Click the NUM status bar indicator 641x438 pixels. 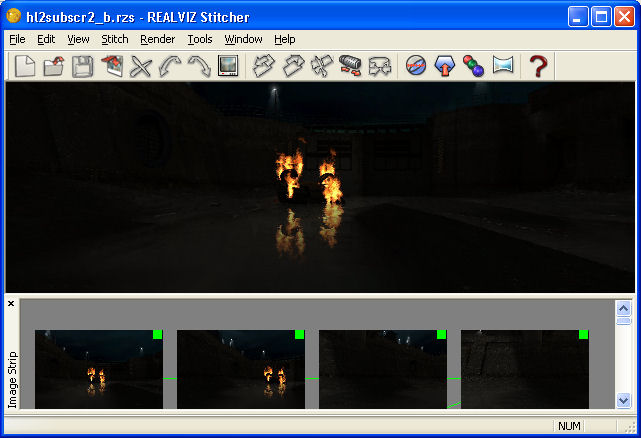click(569, 426)
